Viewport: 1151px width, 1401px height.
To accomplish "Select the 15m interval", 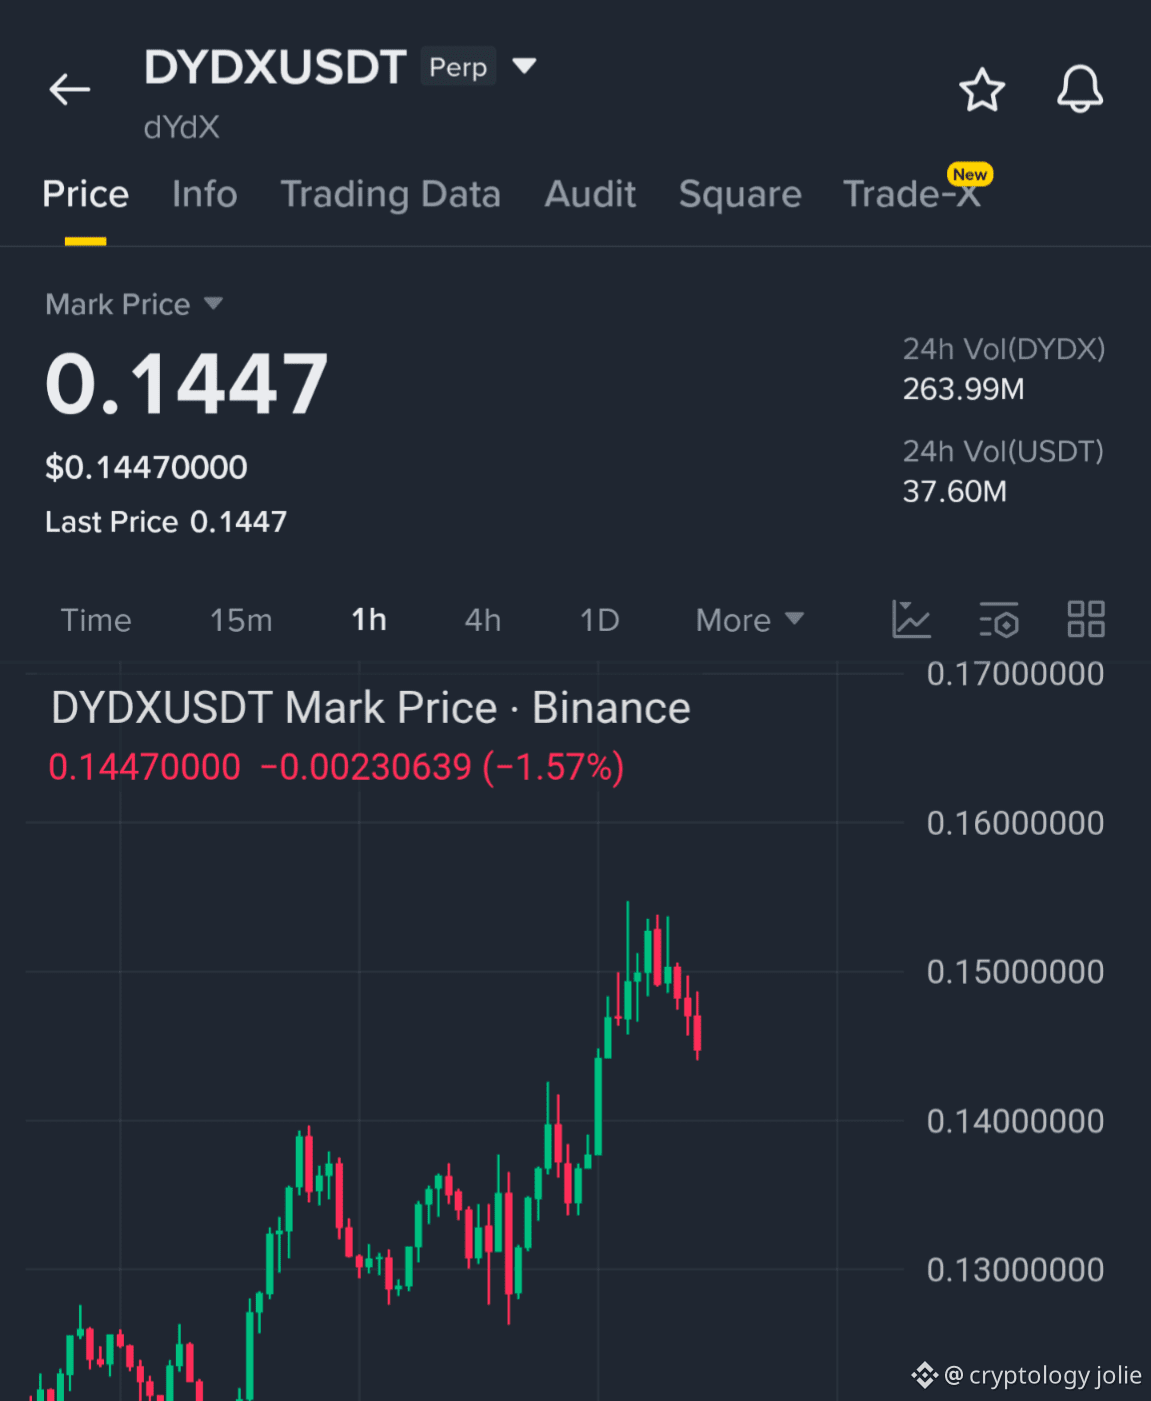I will point(241,620).
